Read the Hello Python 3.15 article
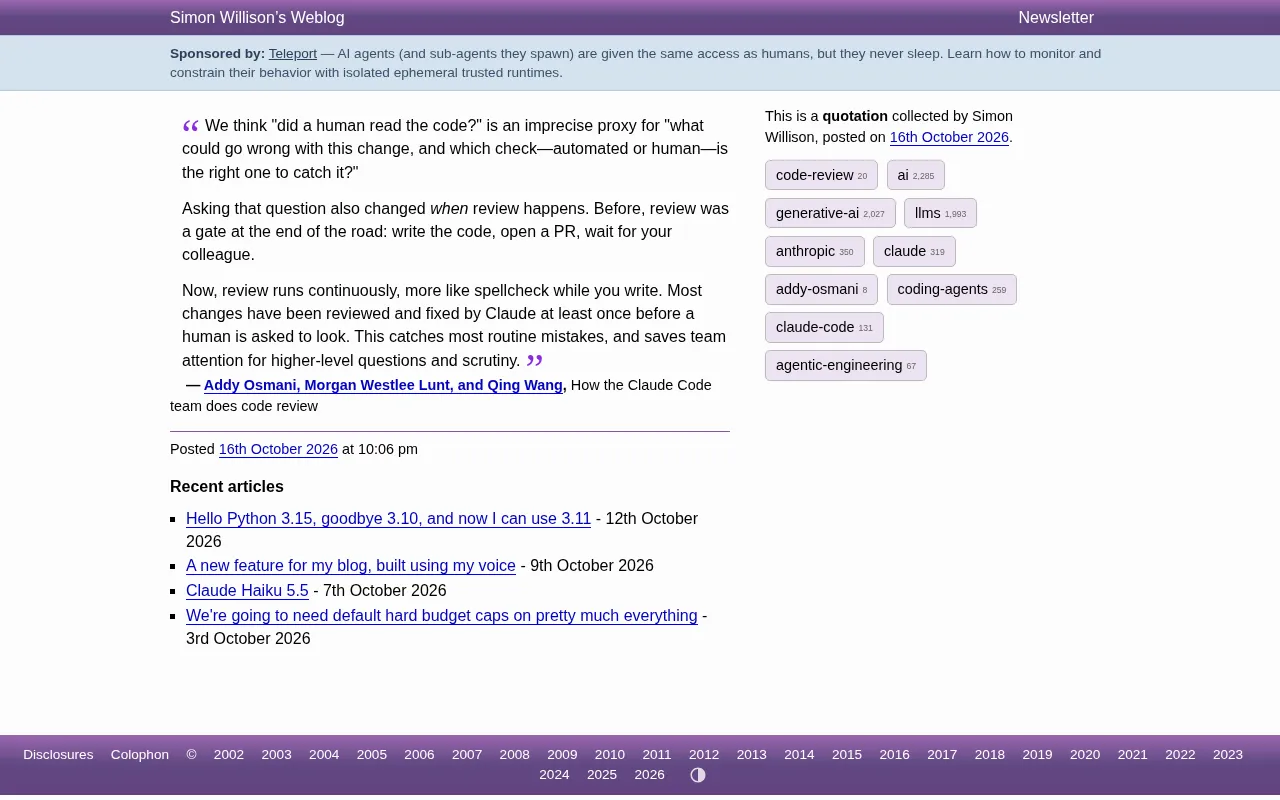Image resolution: width=1280 pixels, height=800 pixels. 388,518
